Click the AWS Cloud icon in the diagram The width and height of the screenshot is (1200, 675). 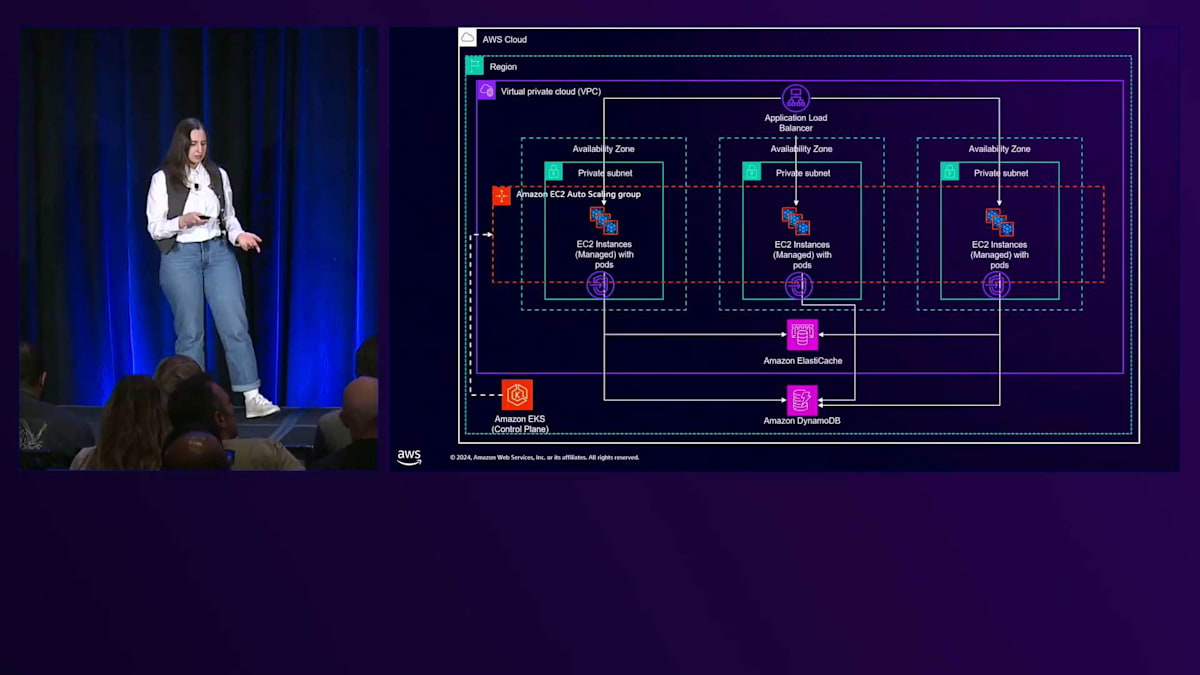(468, 38)
